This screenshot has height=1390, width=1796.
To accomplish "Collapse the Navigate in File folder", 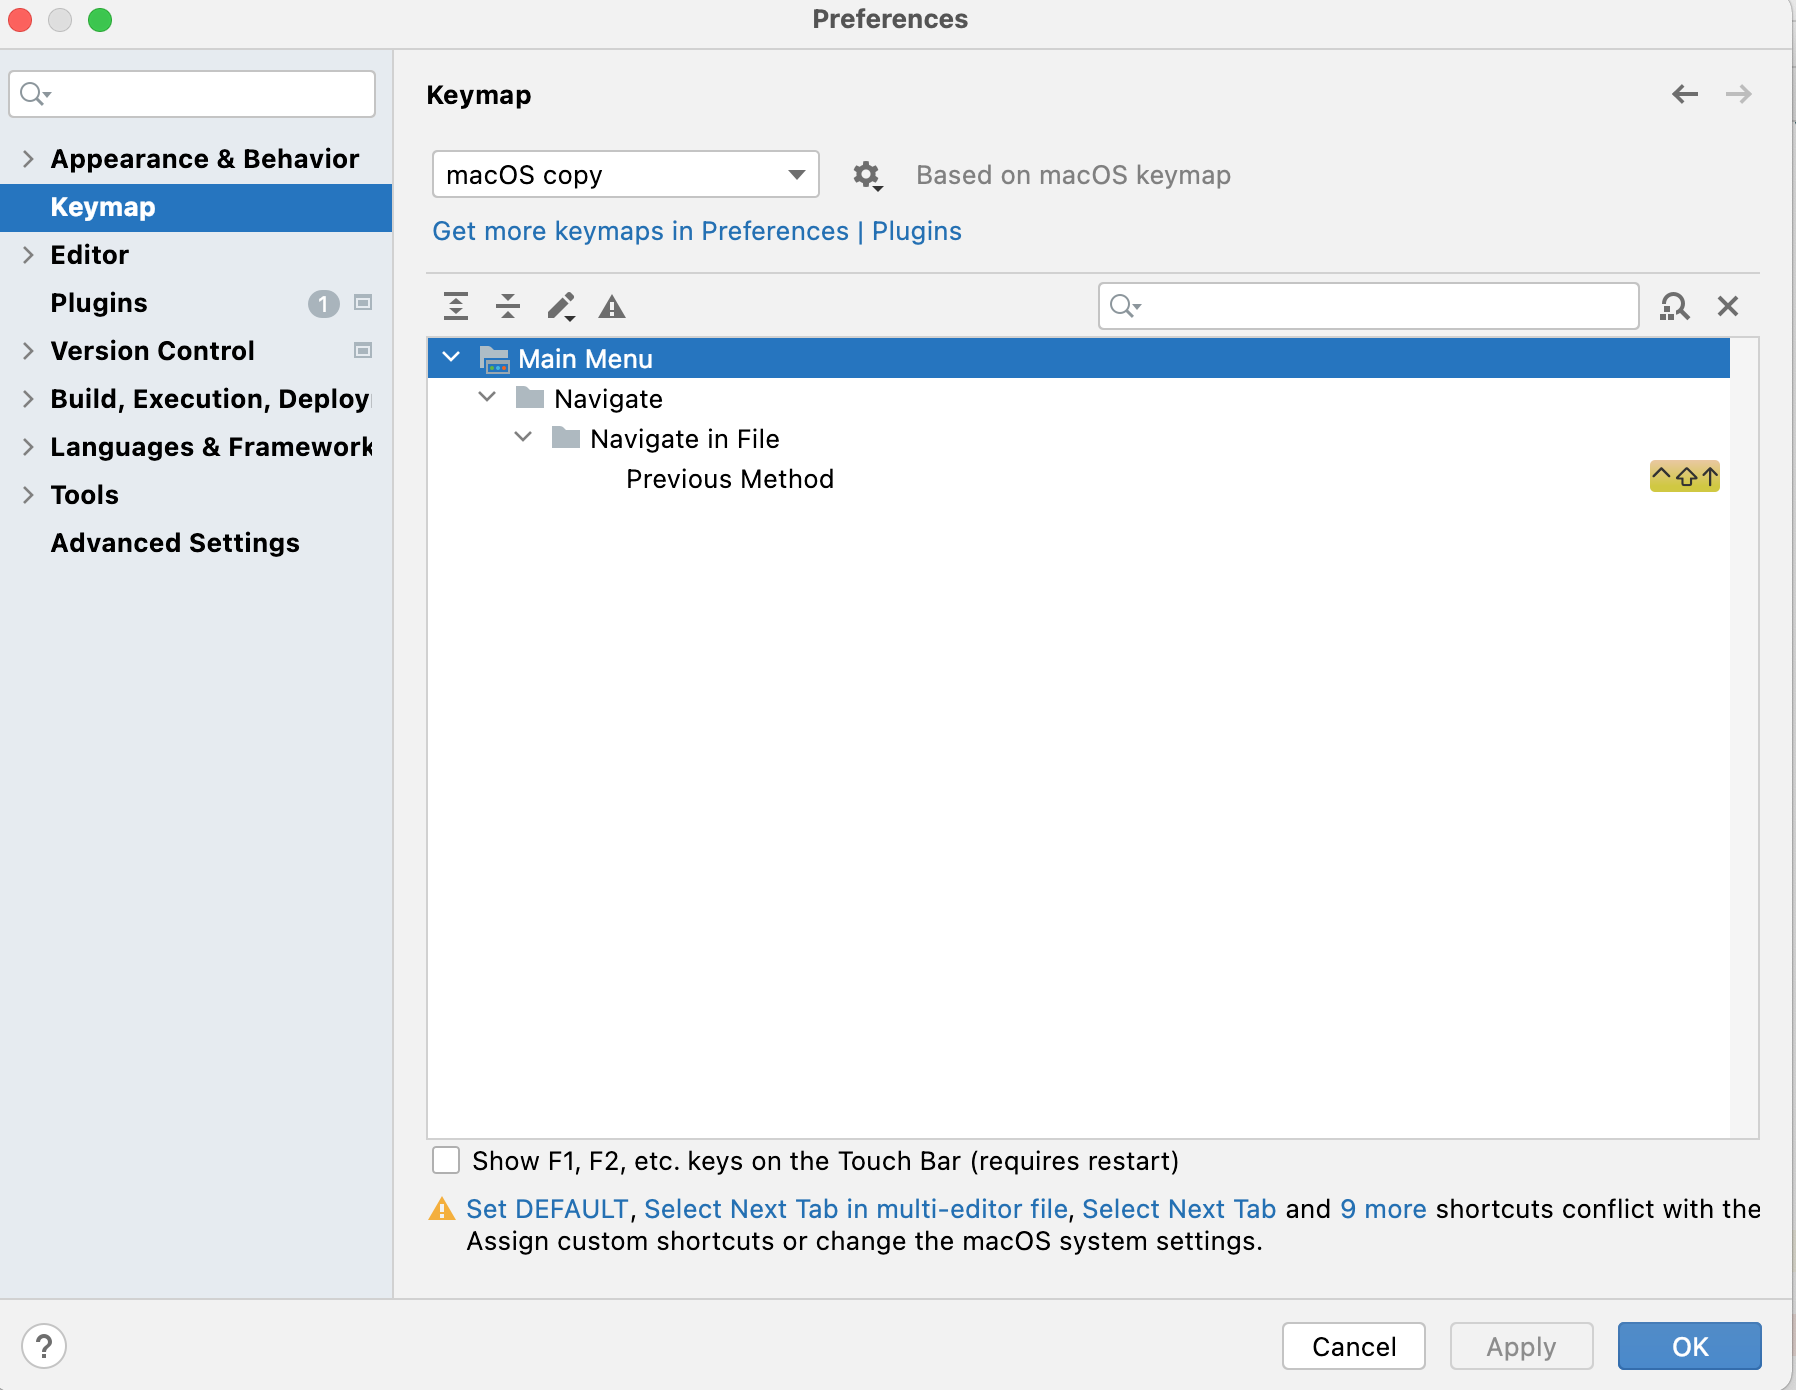I will tap(523, 438).
